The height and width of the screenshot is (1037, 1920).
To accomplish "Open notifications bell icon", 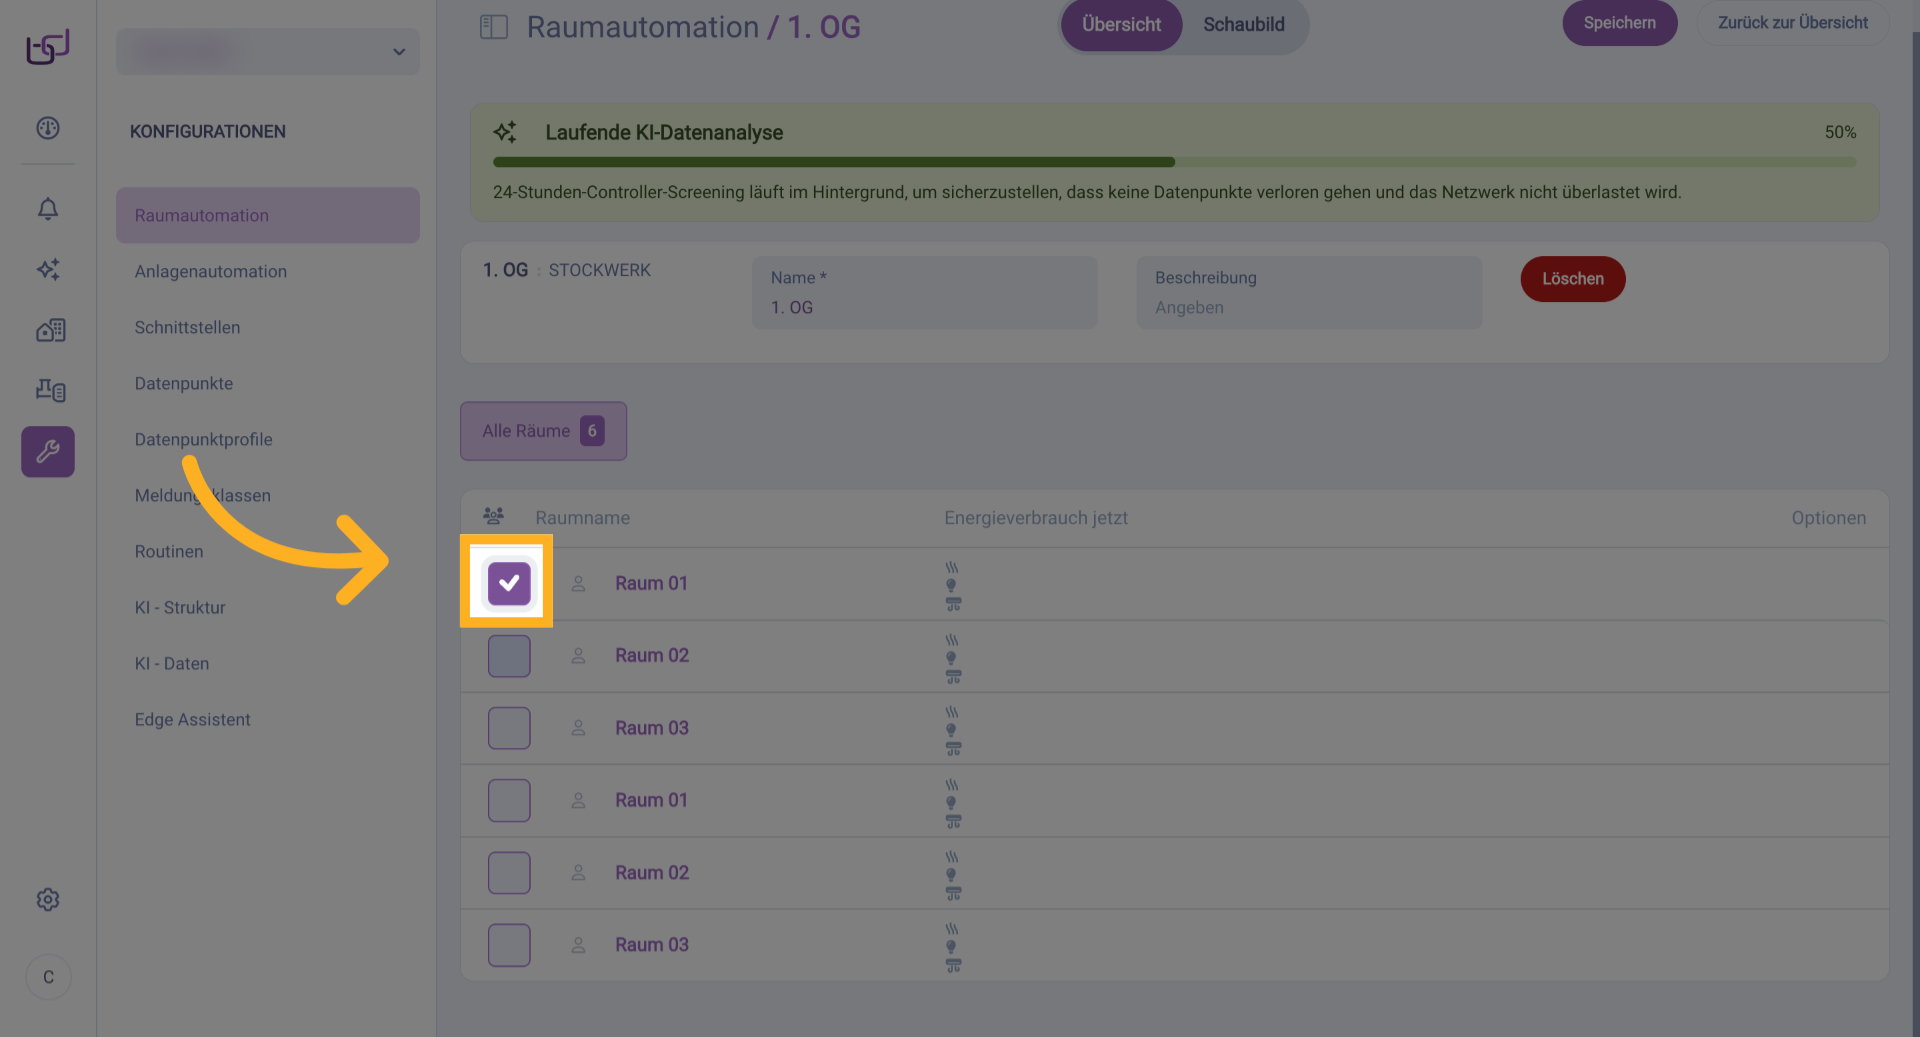I will [48, 209].
